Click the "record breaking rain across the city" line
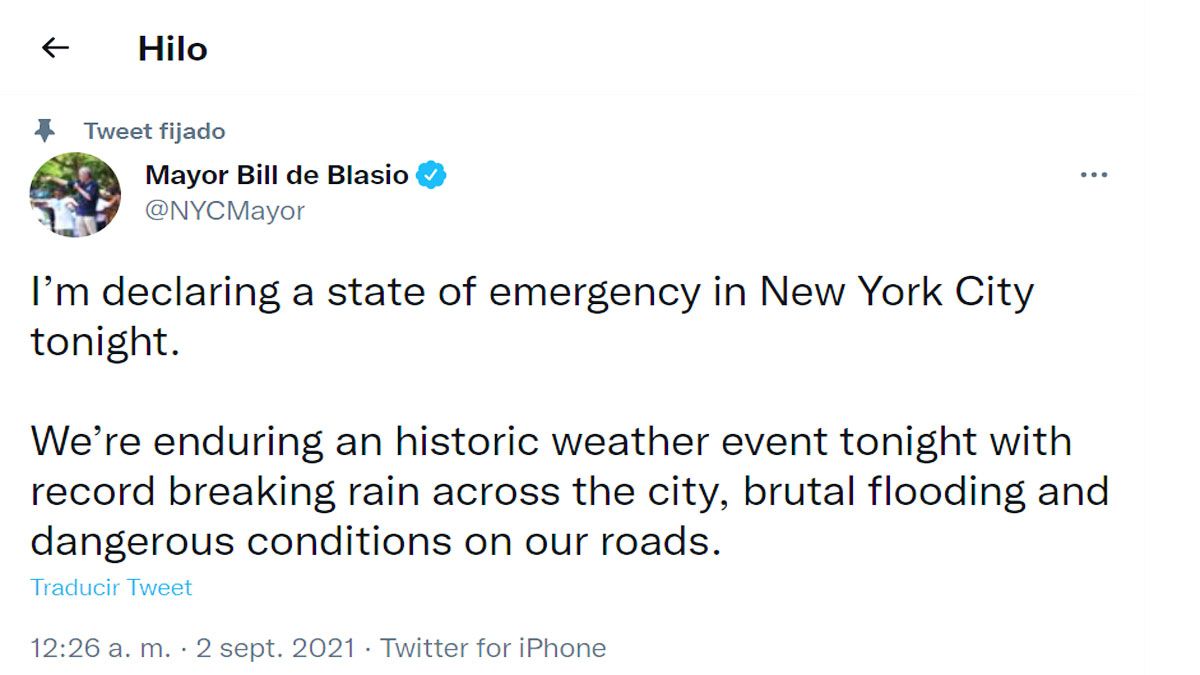Image resolution: width=1200 pixels, height=675 pixels. [x=380, y=492]
